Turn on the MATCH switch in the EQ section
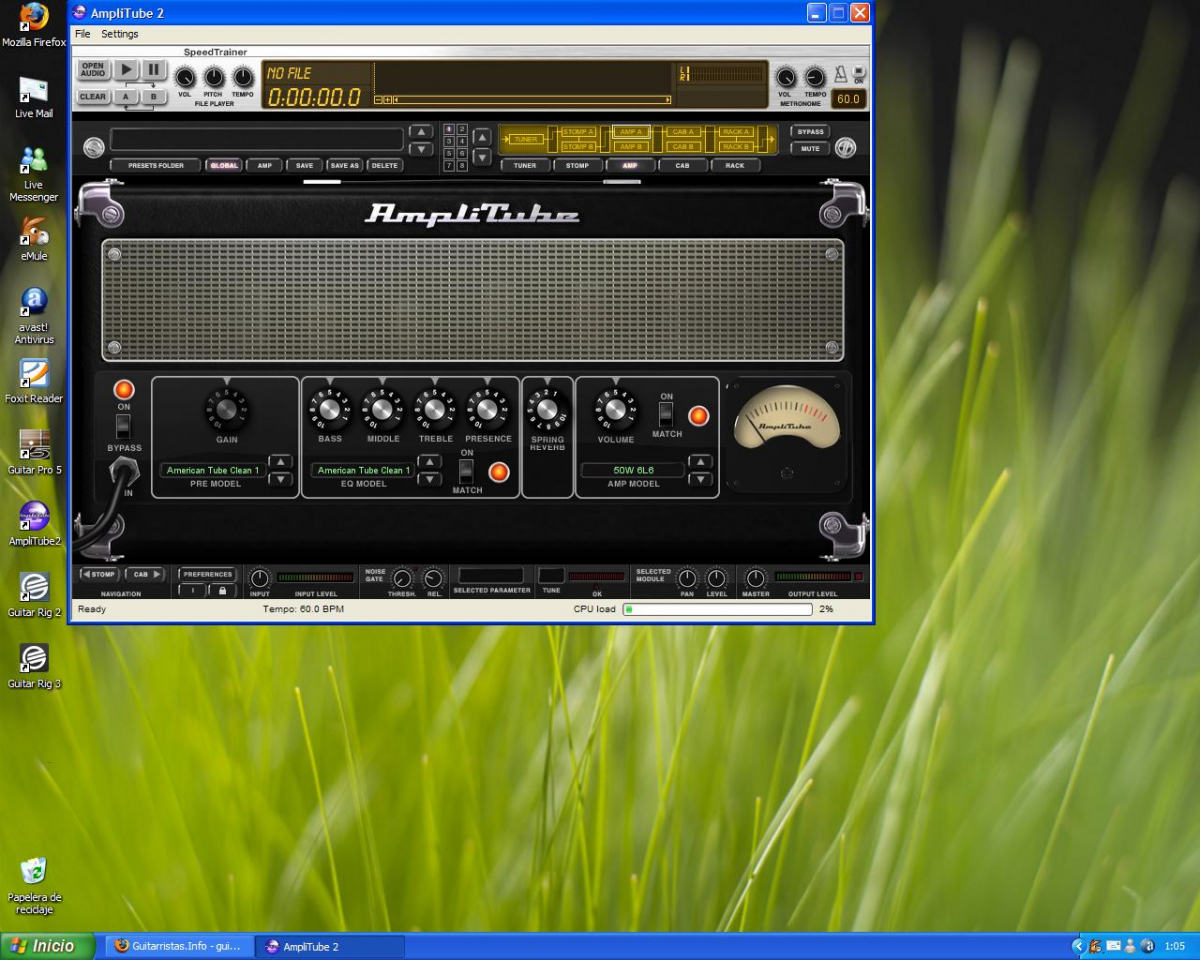This screenshot has width=1200, height=960. (466, 471)
